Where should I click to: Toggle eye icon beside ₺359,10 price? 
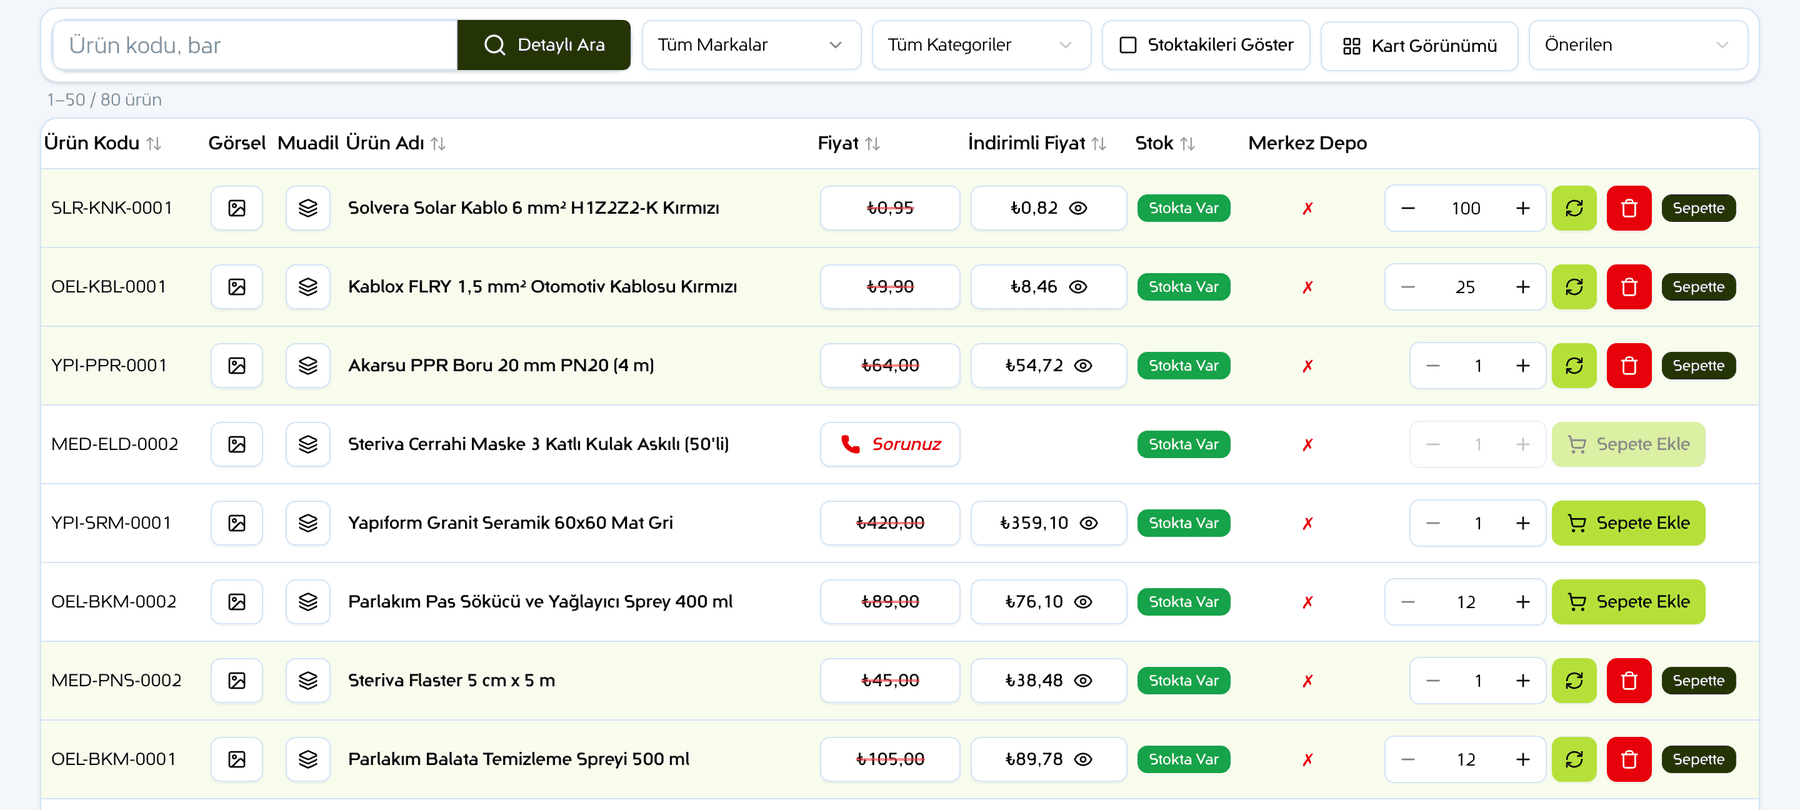tap(1089, 523)
